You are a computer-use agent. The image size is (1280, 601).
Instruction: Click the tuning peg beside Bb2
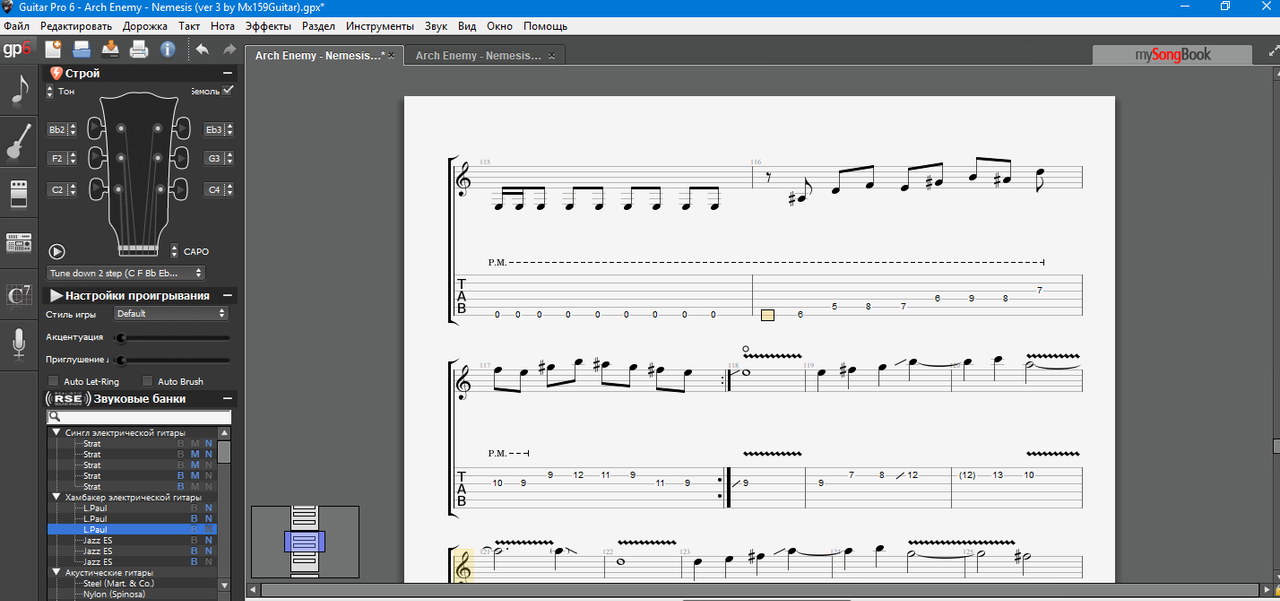(x=96, y=128)
